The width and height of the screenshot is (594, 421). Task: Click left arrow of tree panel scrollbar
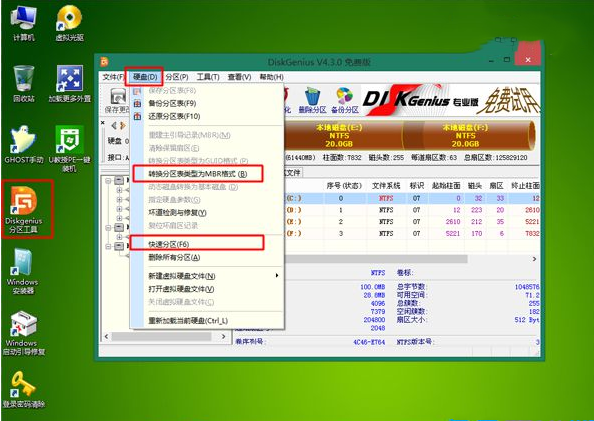(106, 336)
